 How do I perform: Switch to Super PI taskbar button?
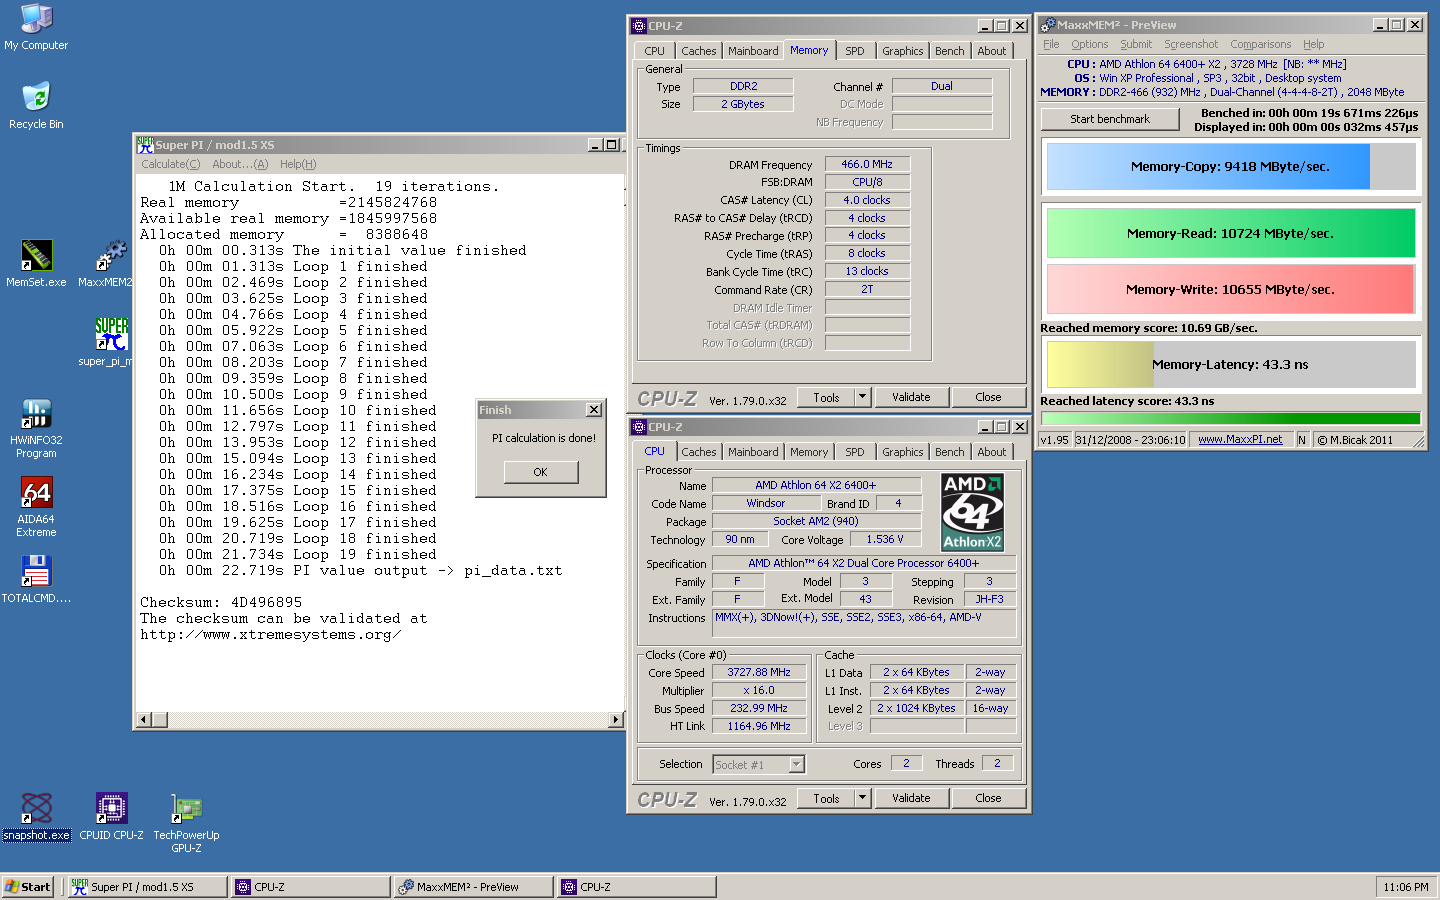[x=148, y=887]
